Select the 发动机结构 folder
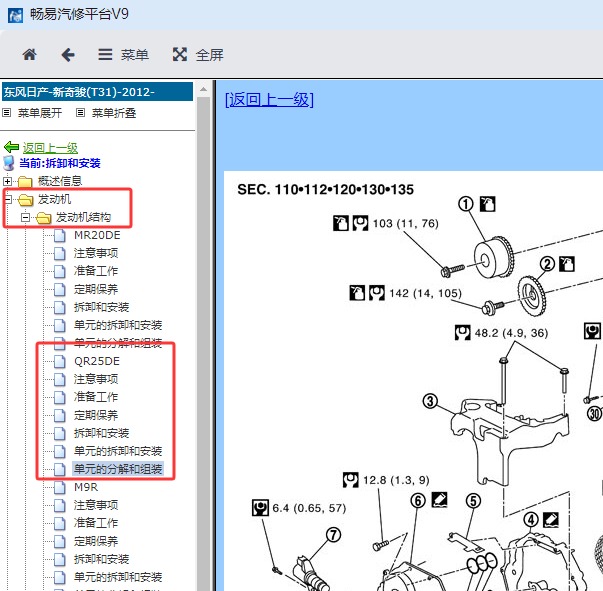 [83, 217]
